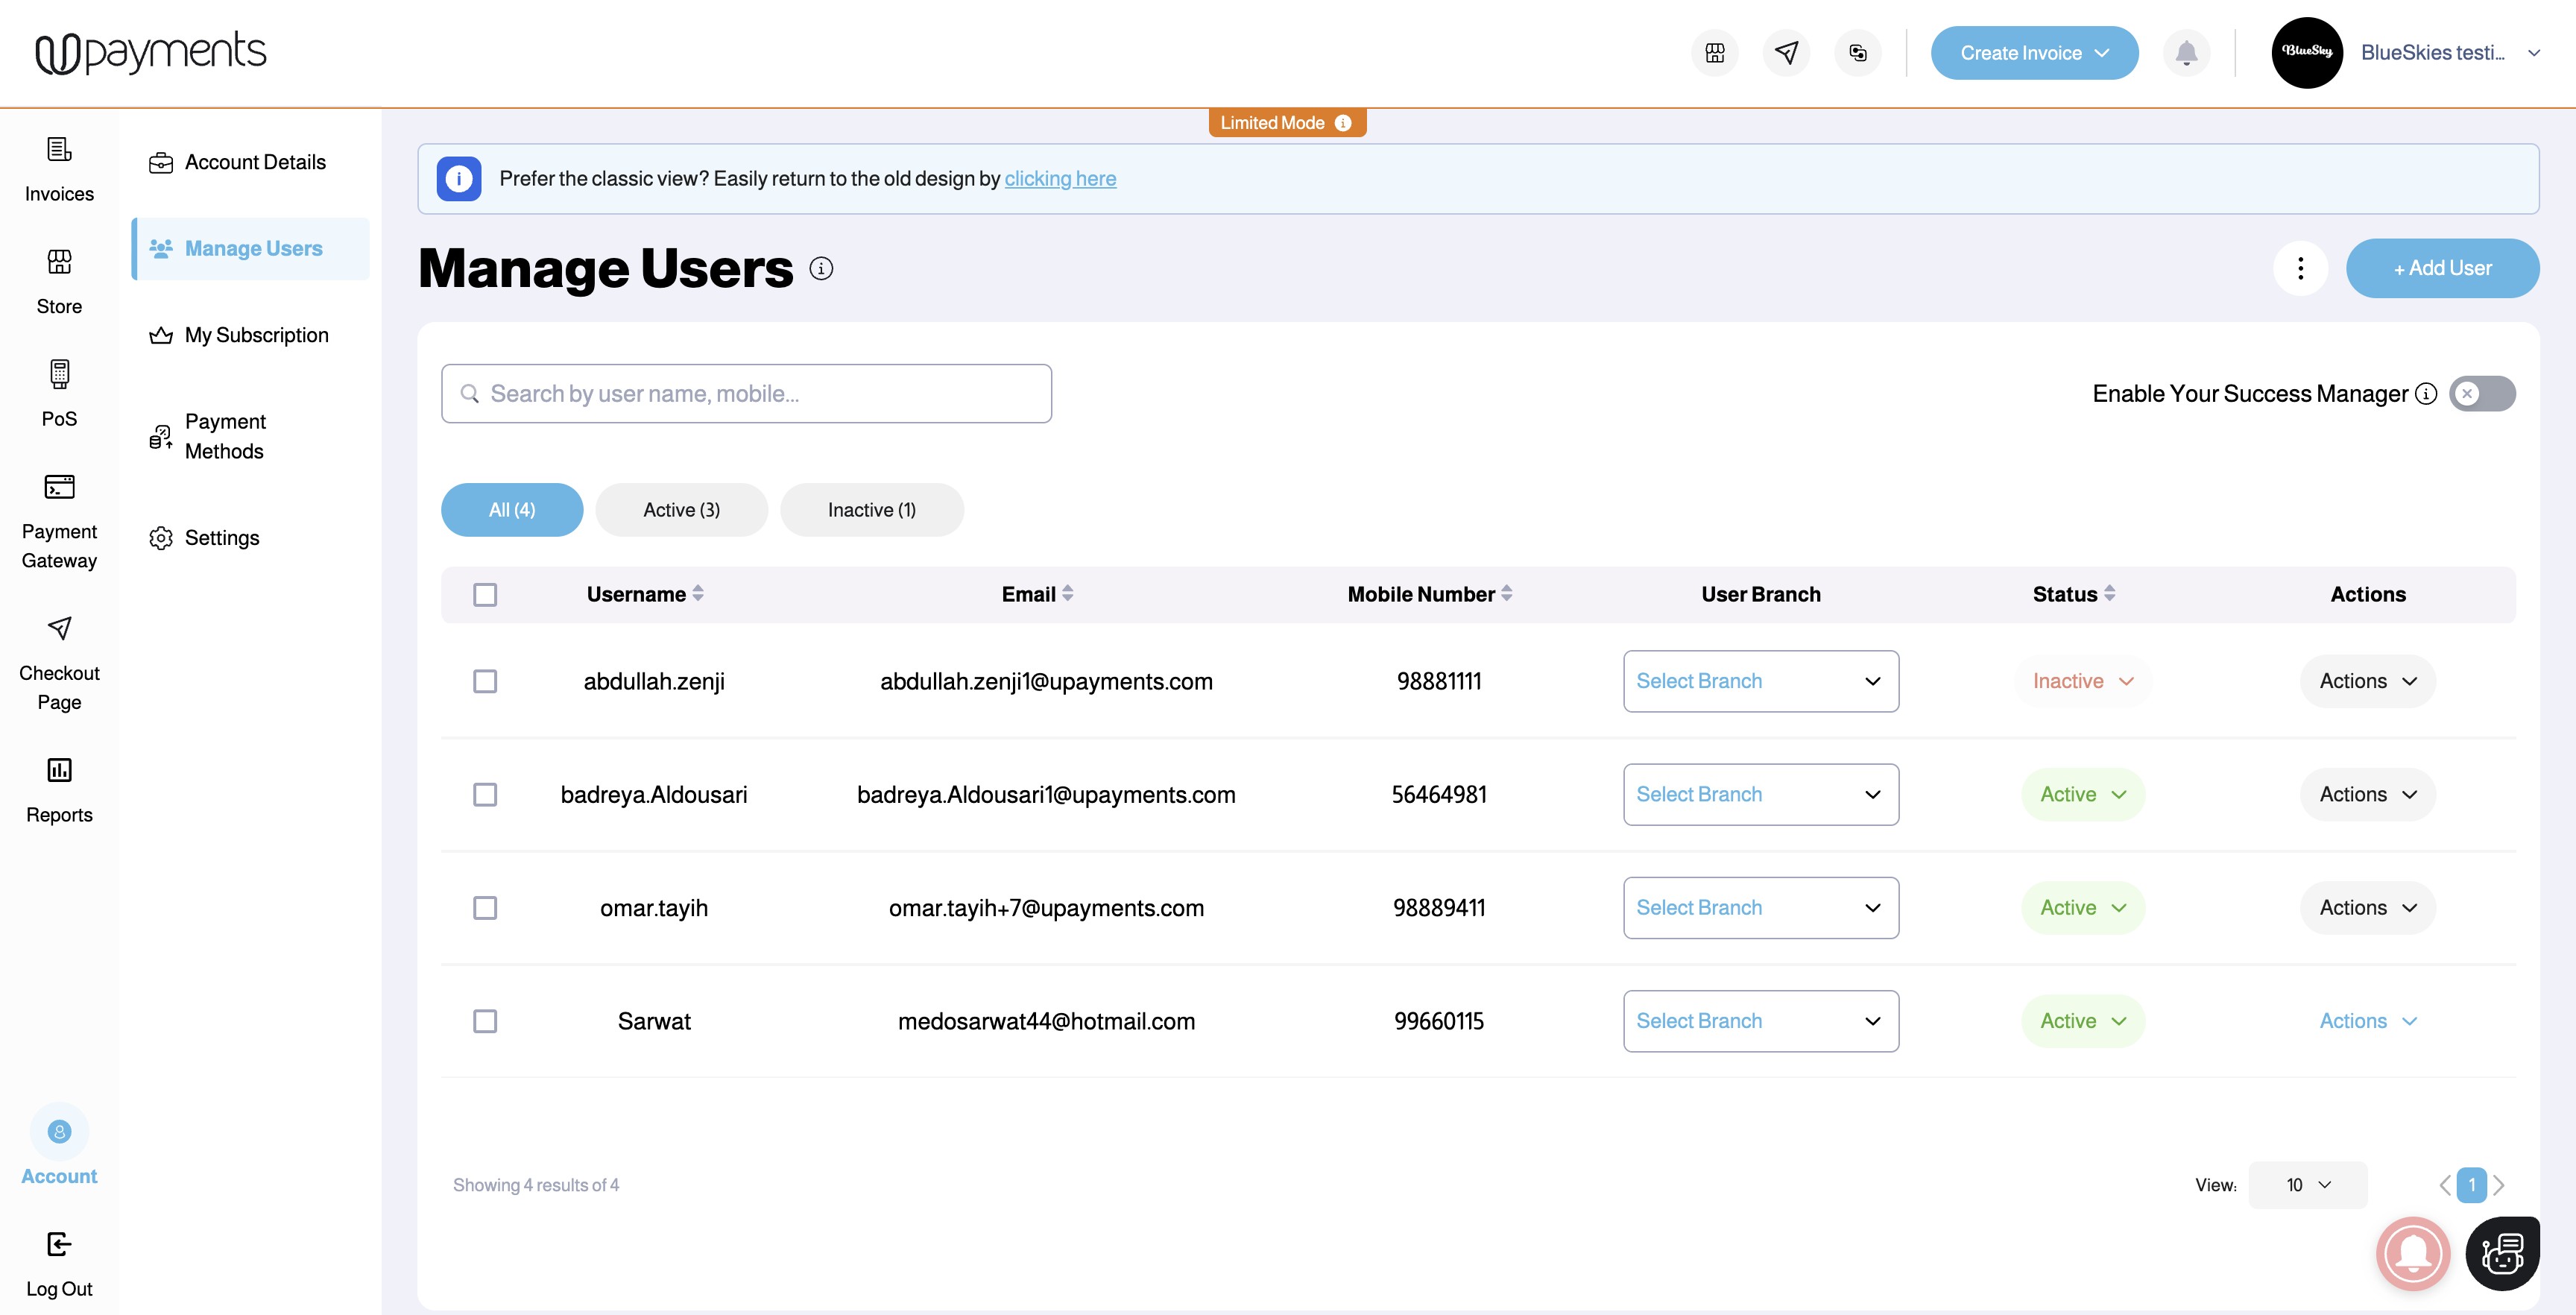The image size is (2576, 1315).
Task: Click info icon beside Manage Users title
Action: tap(821, 268)
